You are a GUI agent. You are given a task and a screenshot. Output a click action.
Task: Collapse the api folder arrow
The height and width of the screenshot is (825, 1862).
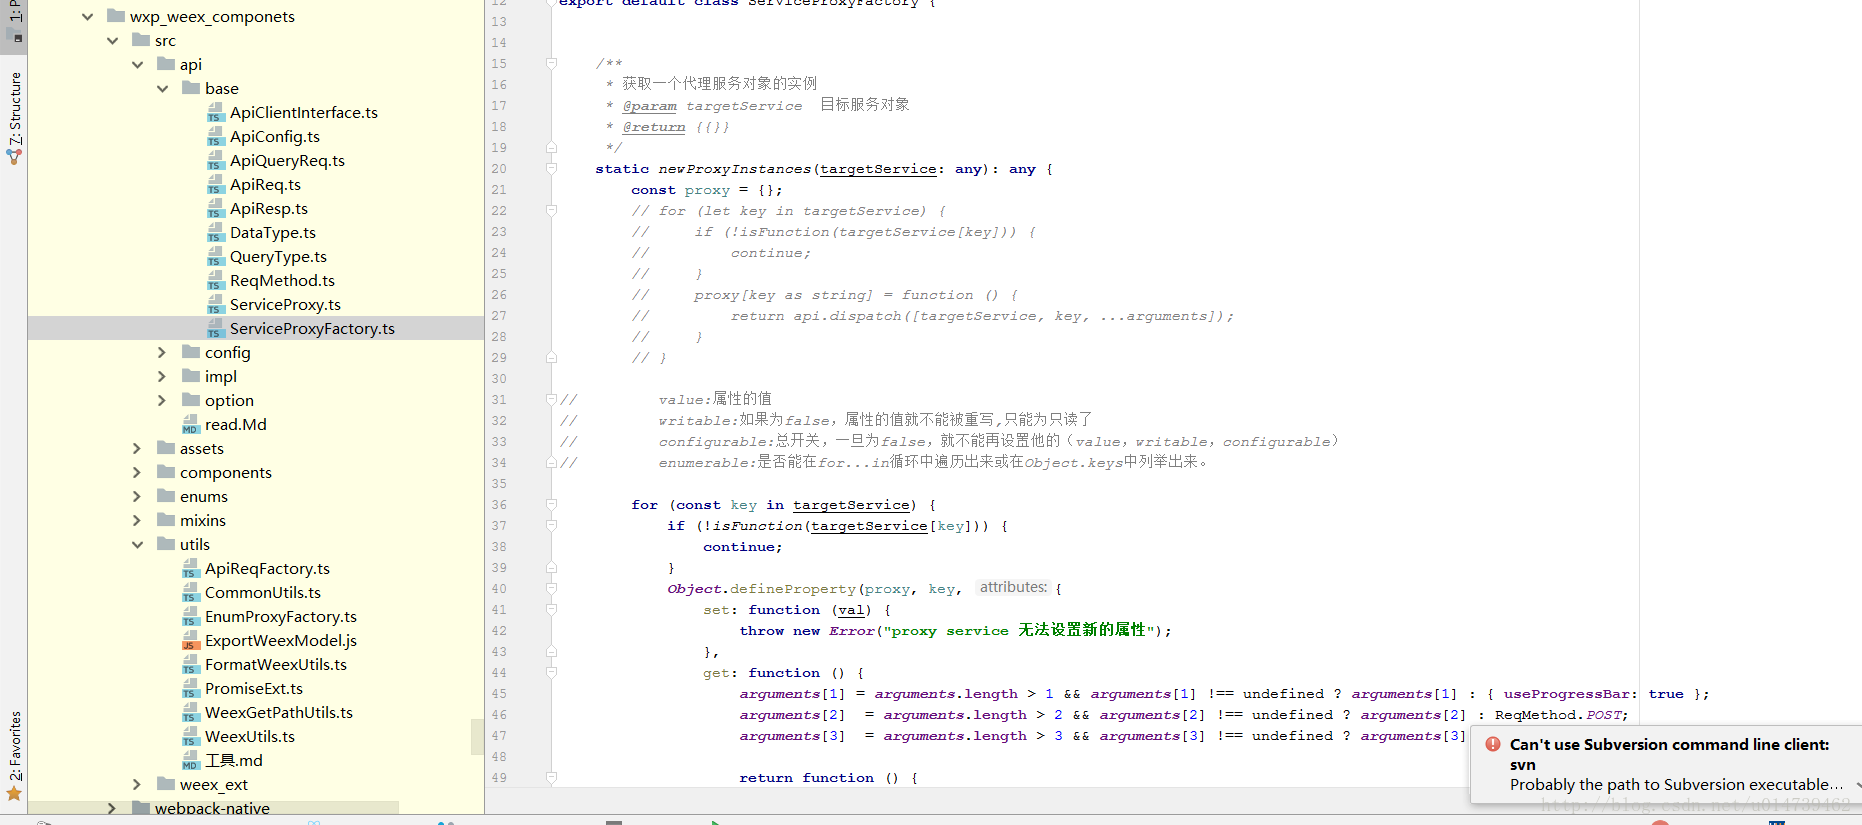(x=137, y=65)
